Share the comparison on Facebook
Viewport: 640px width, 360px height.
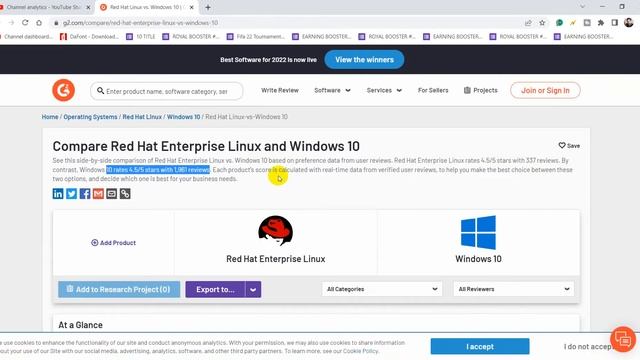click(x=85, y=193)
